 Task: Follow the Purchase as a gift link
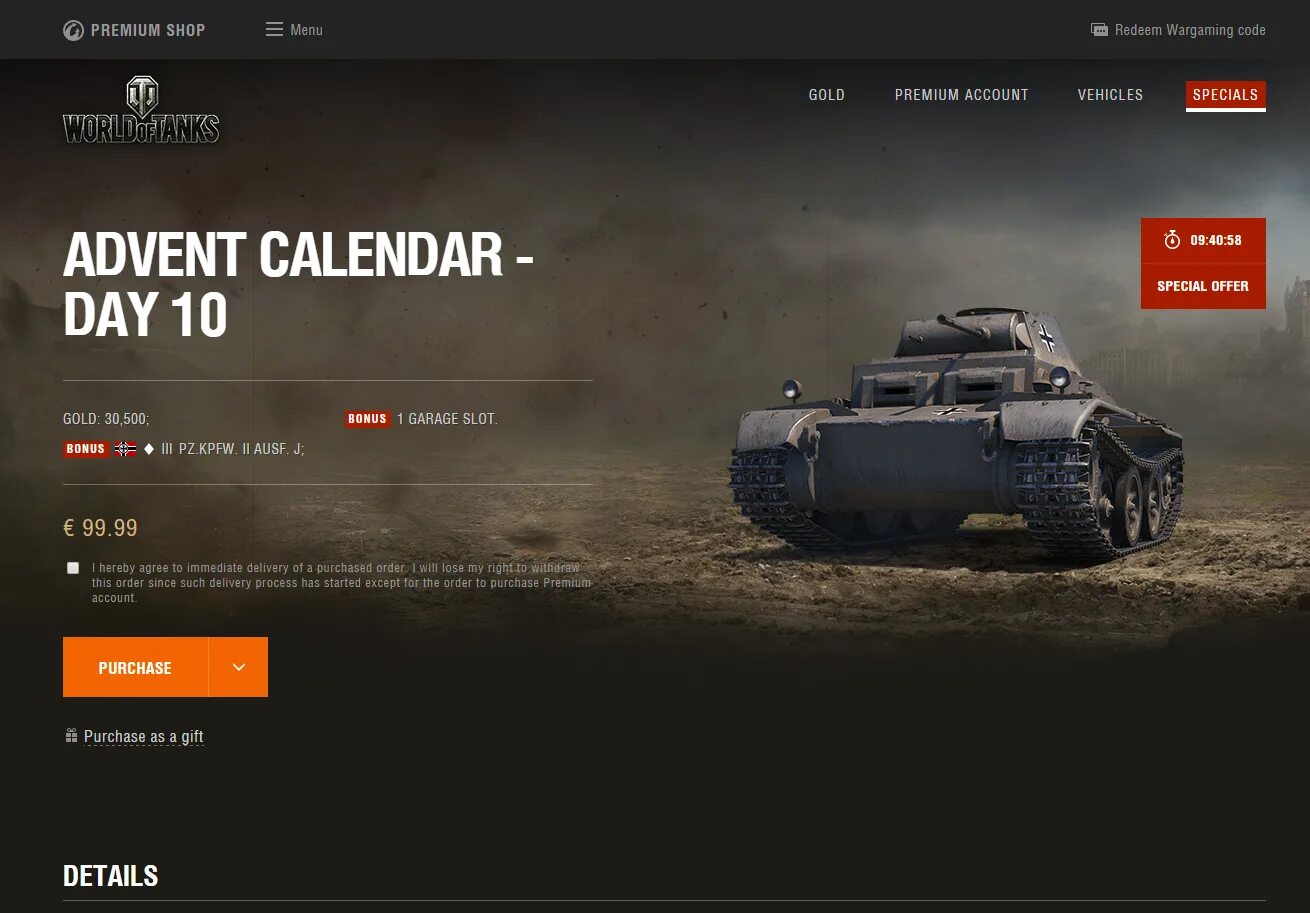point(143,736)
